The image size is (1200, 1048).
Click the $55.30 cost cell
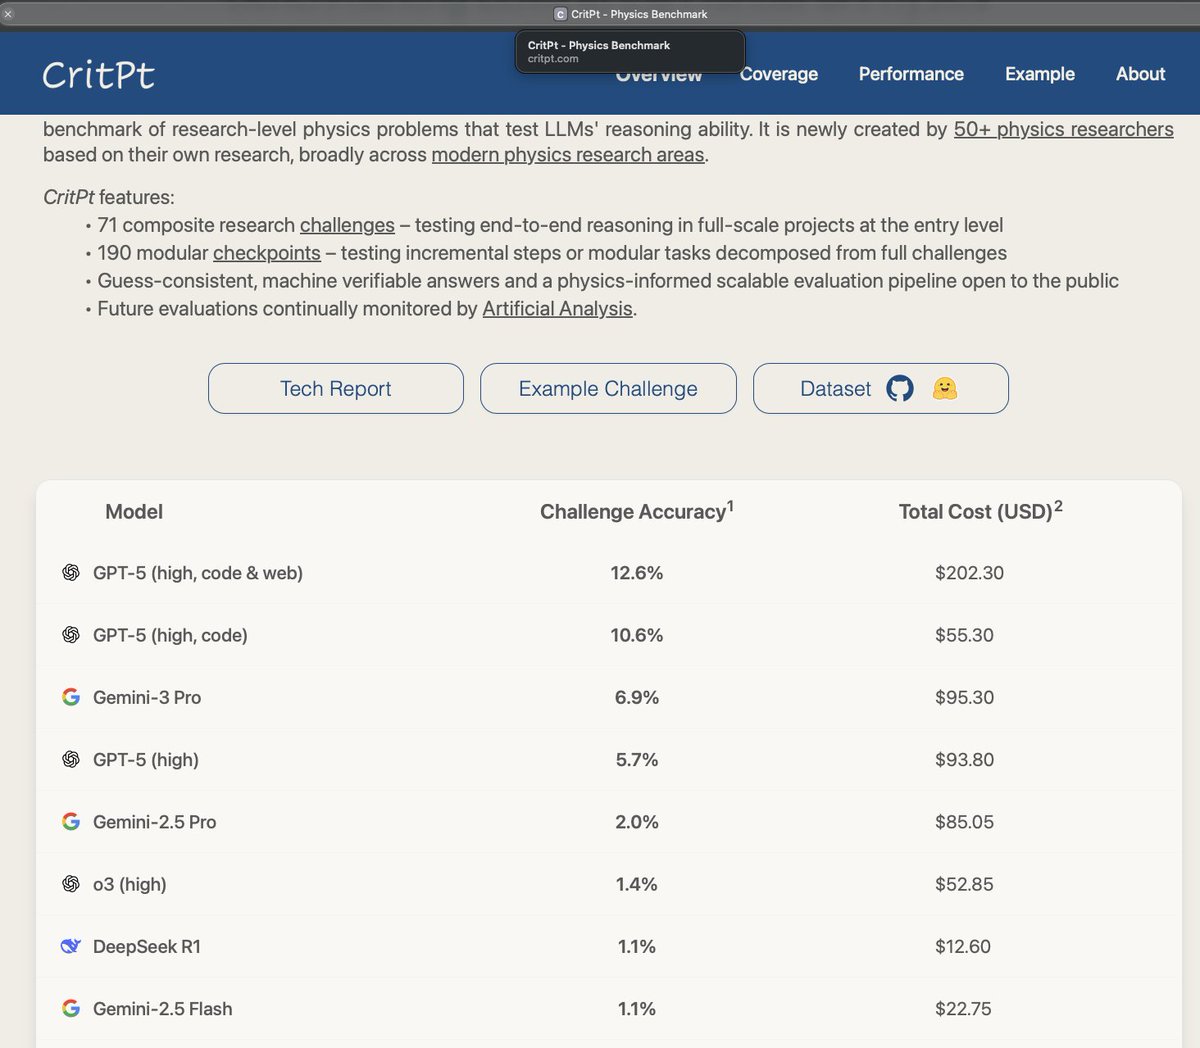(x=964, y=635)
